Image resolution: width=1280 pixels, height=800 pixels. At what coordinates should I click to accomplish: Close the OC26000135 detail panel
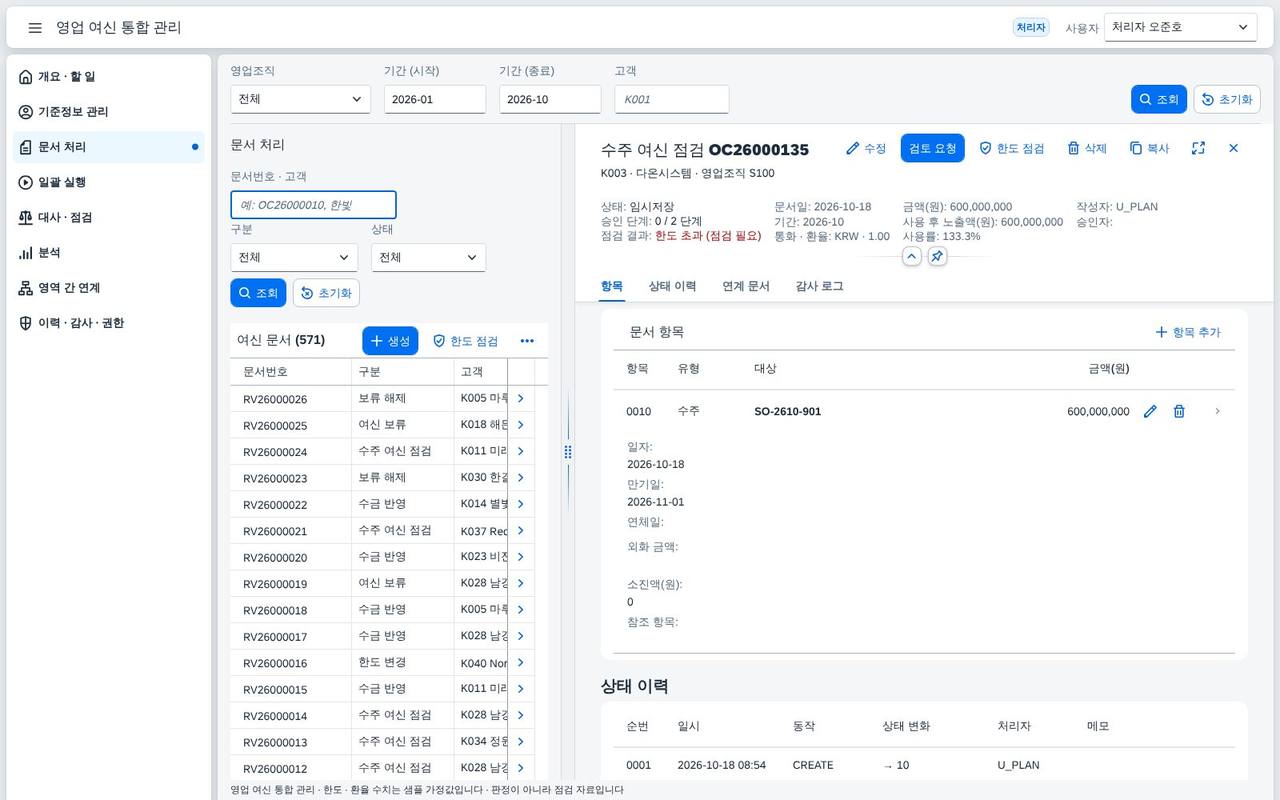pyautogui.click(x=1233, y=148)
